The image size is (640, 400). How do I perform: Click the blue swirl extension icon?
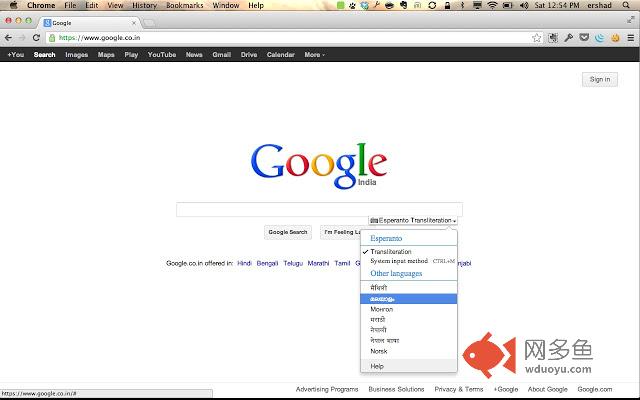point(600,38)
